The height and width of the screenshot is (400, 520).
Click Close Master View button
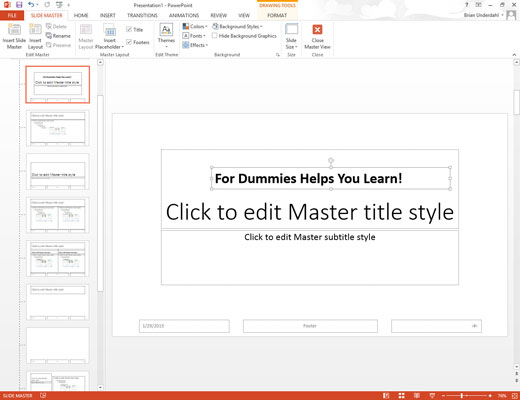coord(317,36)
